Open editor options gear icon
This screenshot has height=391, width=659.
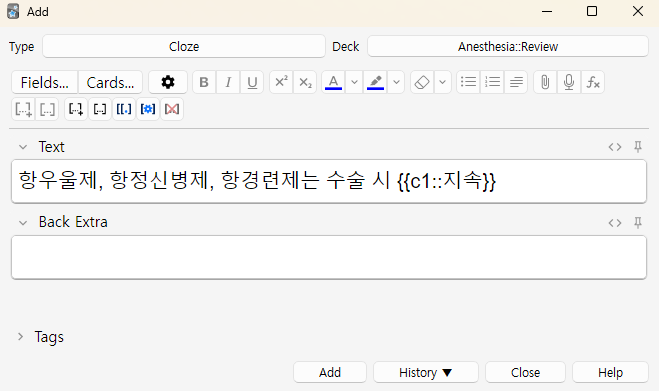168,82
